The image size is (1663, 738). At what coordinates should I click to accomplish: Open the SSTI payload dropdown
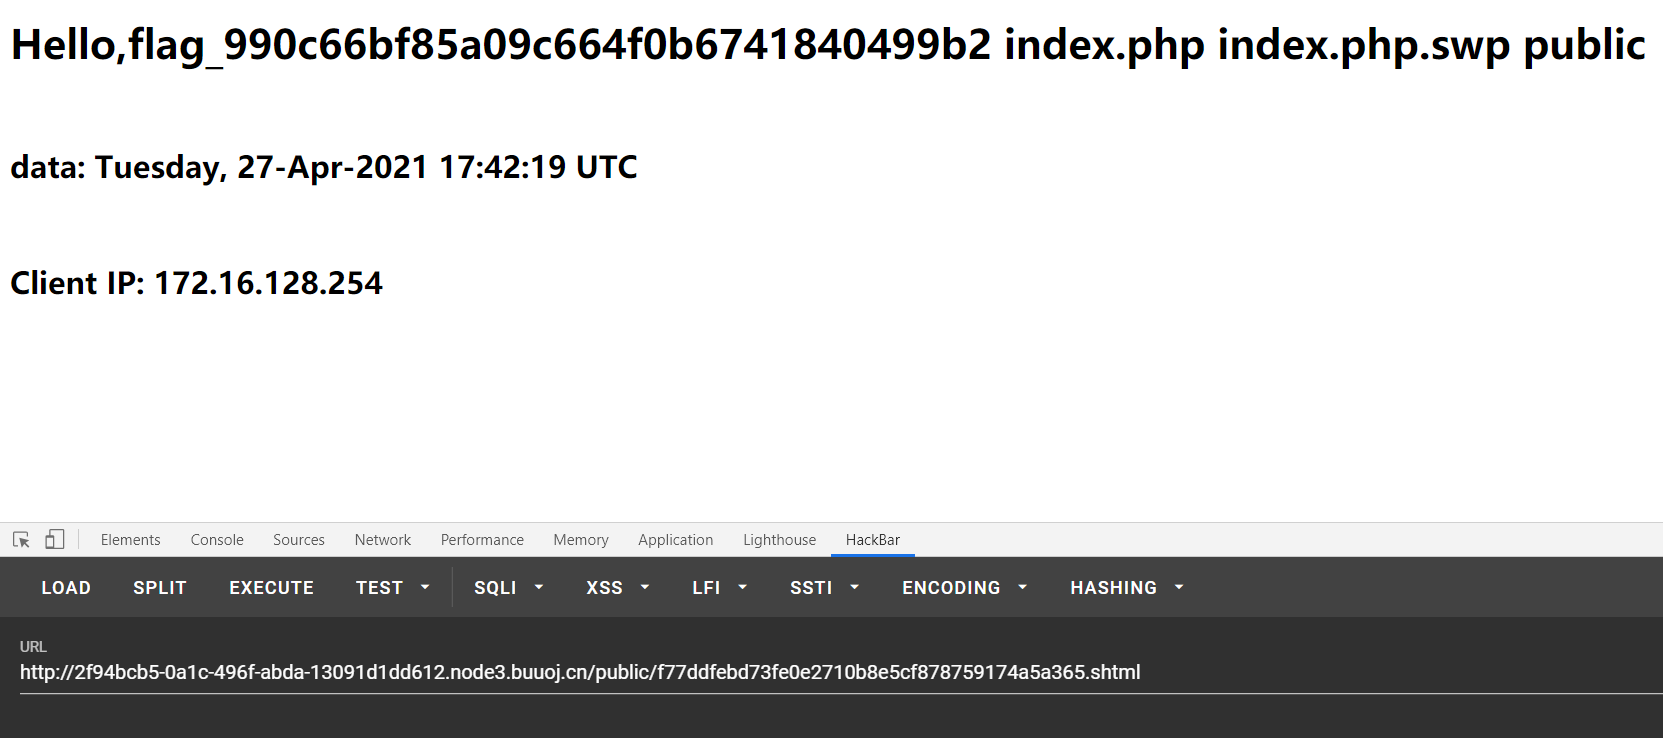tap(822, 587)
